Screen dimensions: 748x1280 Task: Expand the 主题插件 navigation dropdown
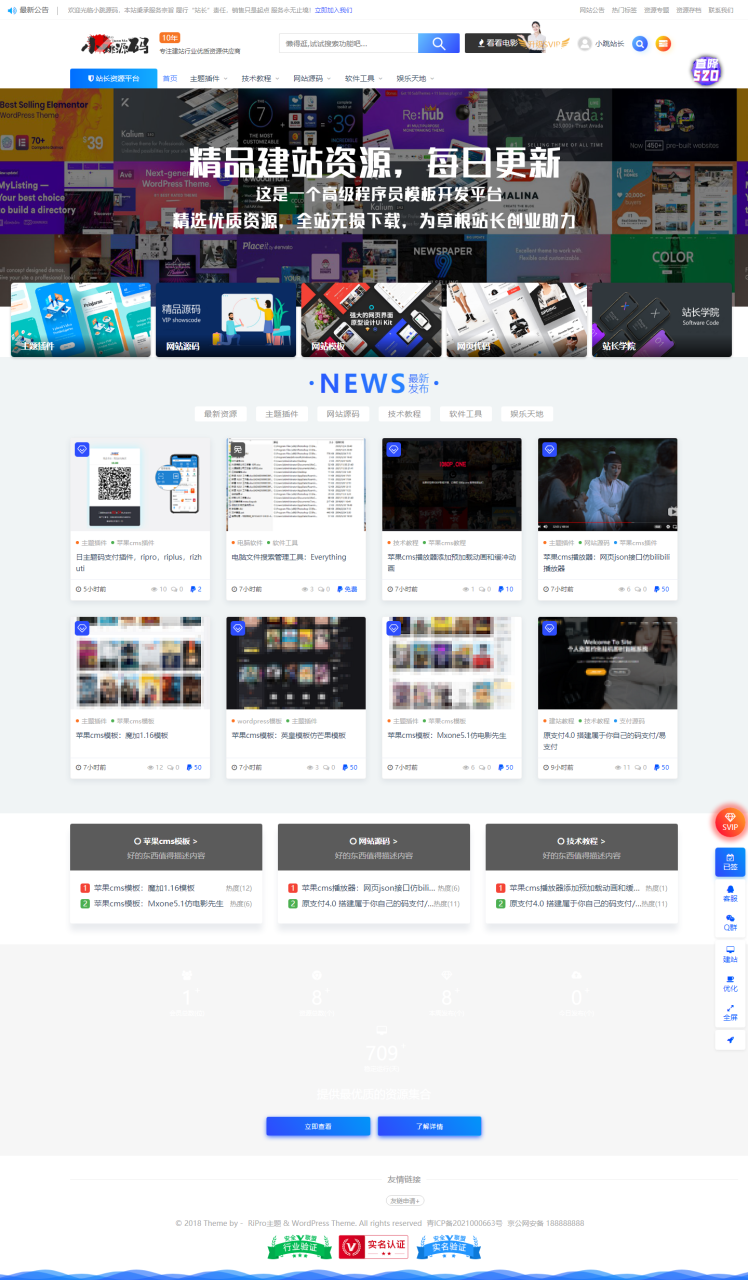tap(208, 78)
